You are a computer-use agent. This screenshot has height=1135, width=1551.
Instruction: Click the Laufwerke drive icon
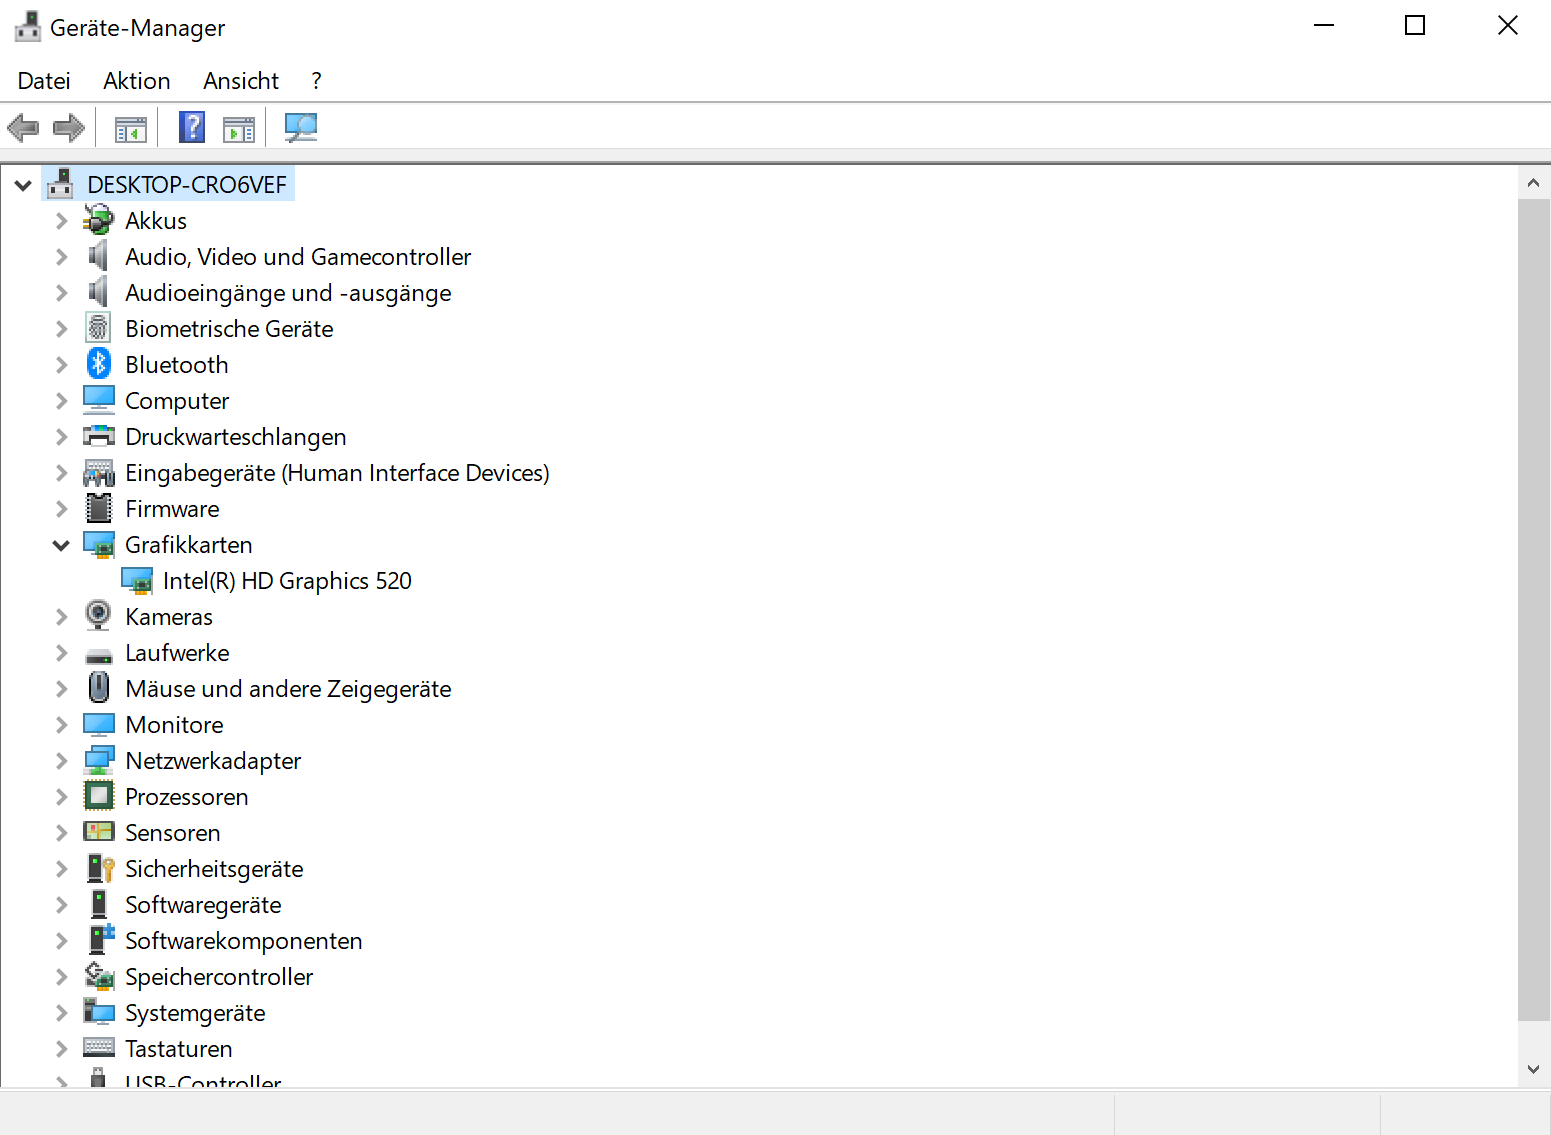point(99,655)
